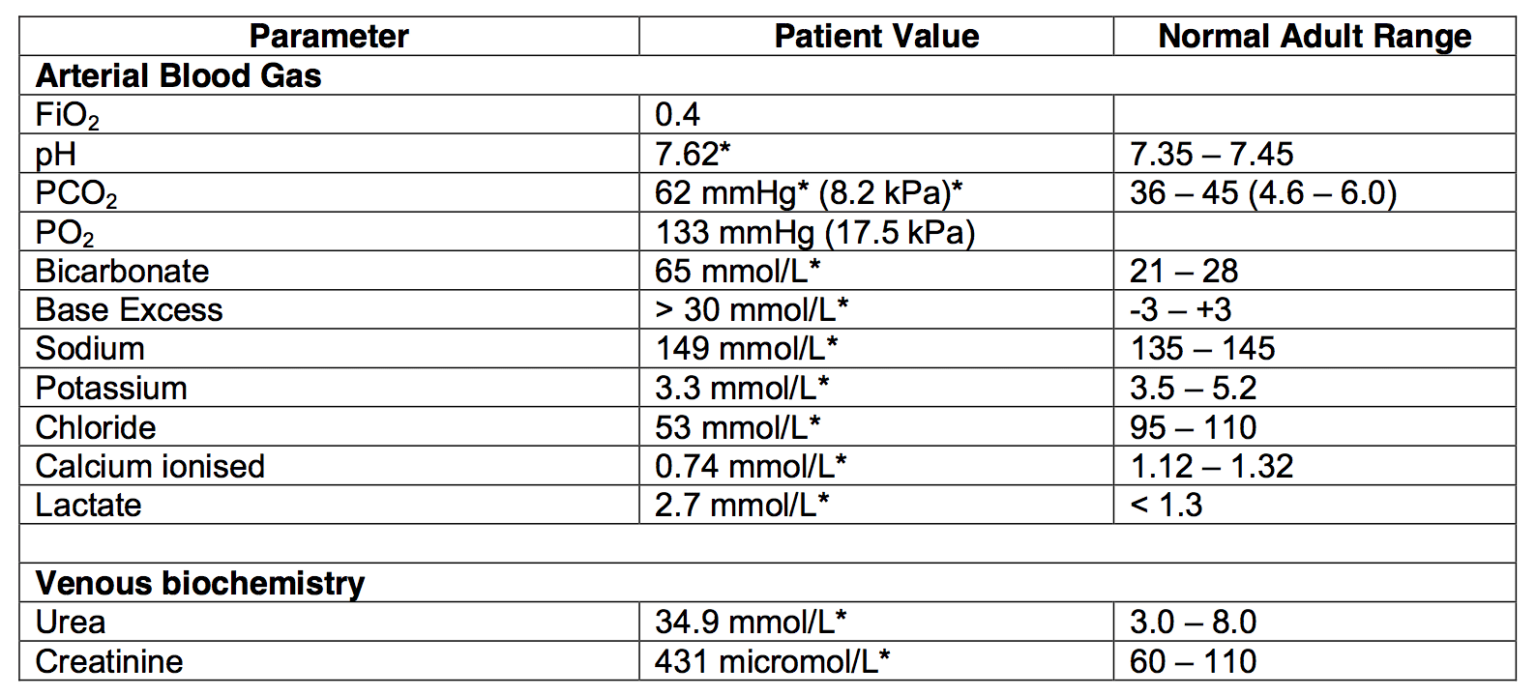This screenshot has height=696, width=1536.
Task: Click the Urea value 34.9 mmol/L
Action: pyautogui.click(x=751, y=622)
